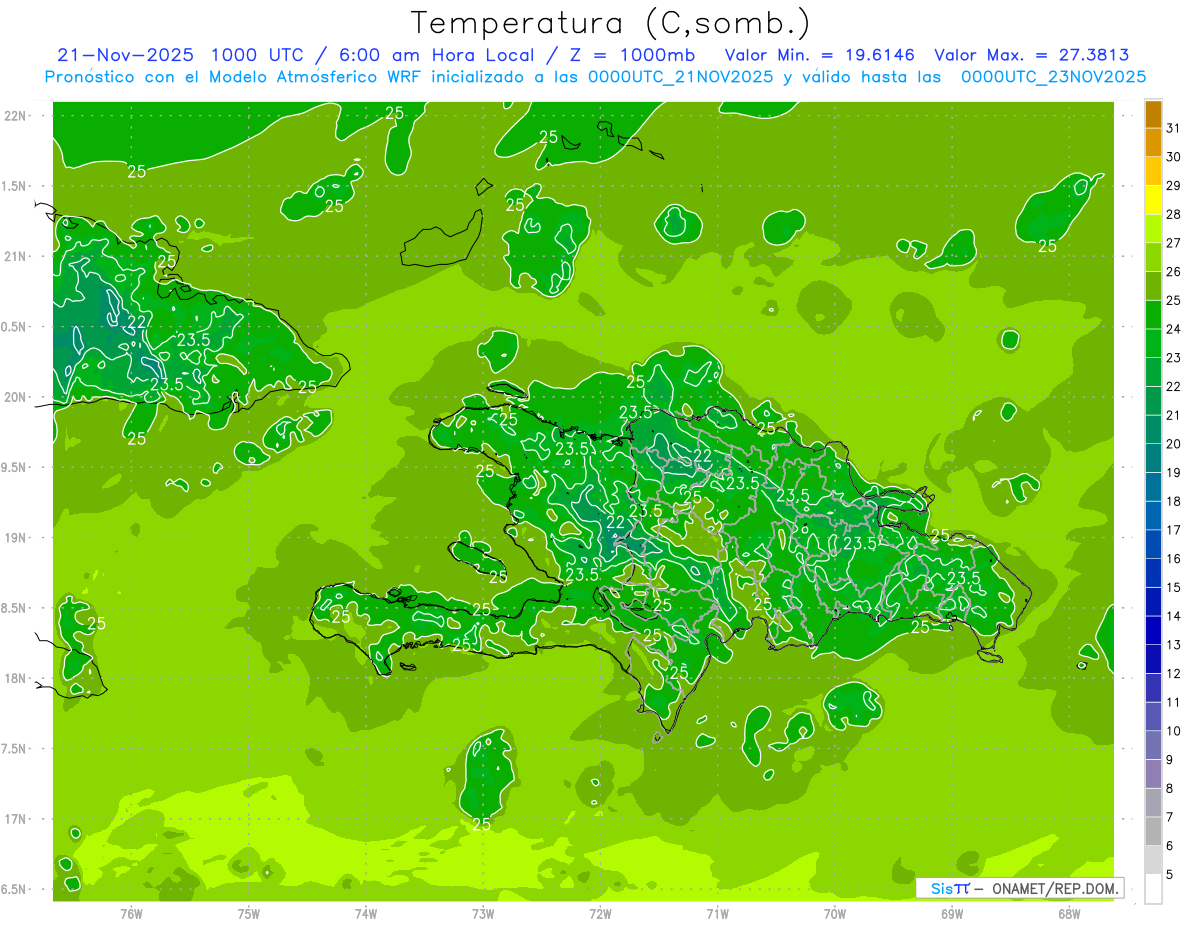Viewport: 1200px width, 927px height.
Task: Click the white bottom segment of the color scale
Action: click(x=1153, y=888)
